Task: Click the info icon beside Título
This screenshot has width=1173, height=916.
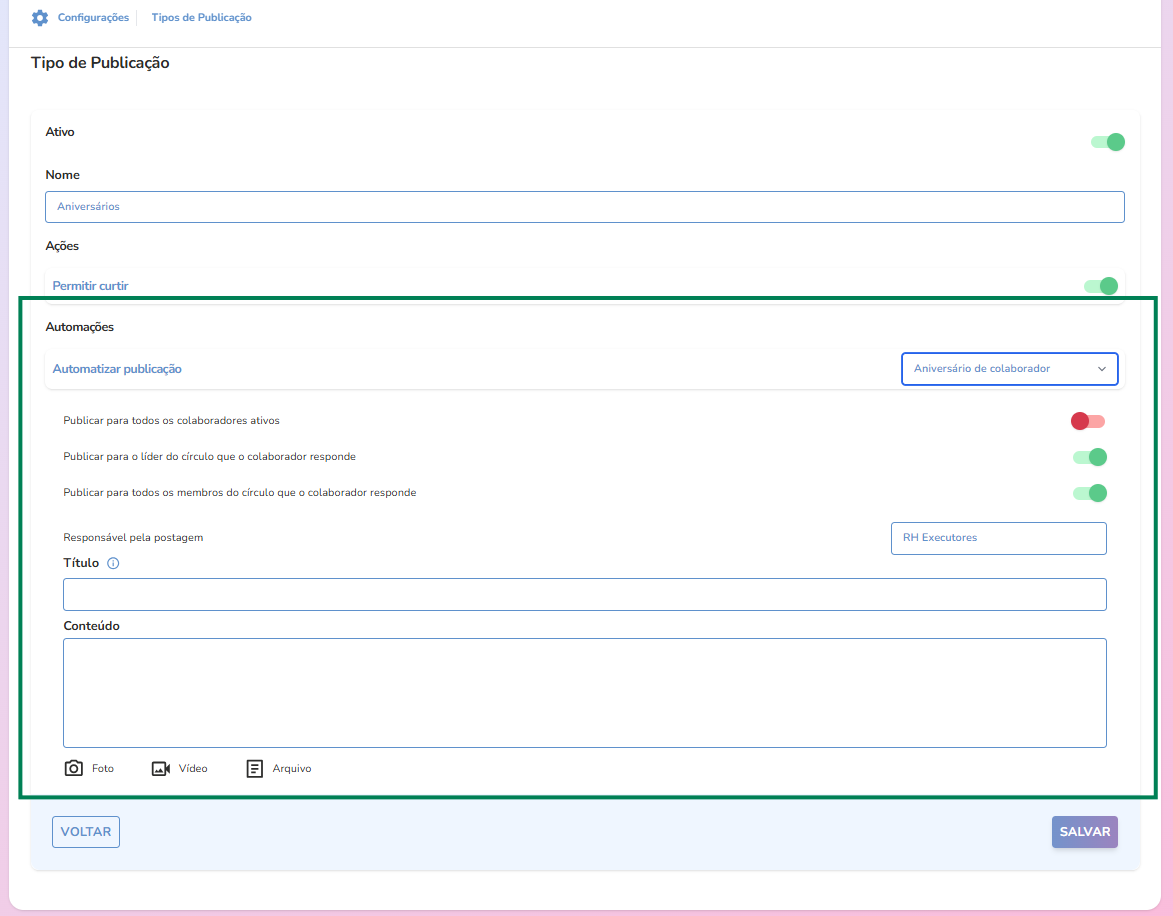Action: coord(113,563)
